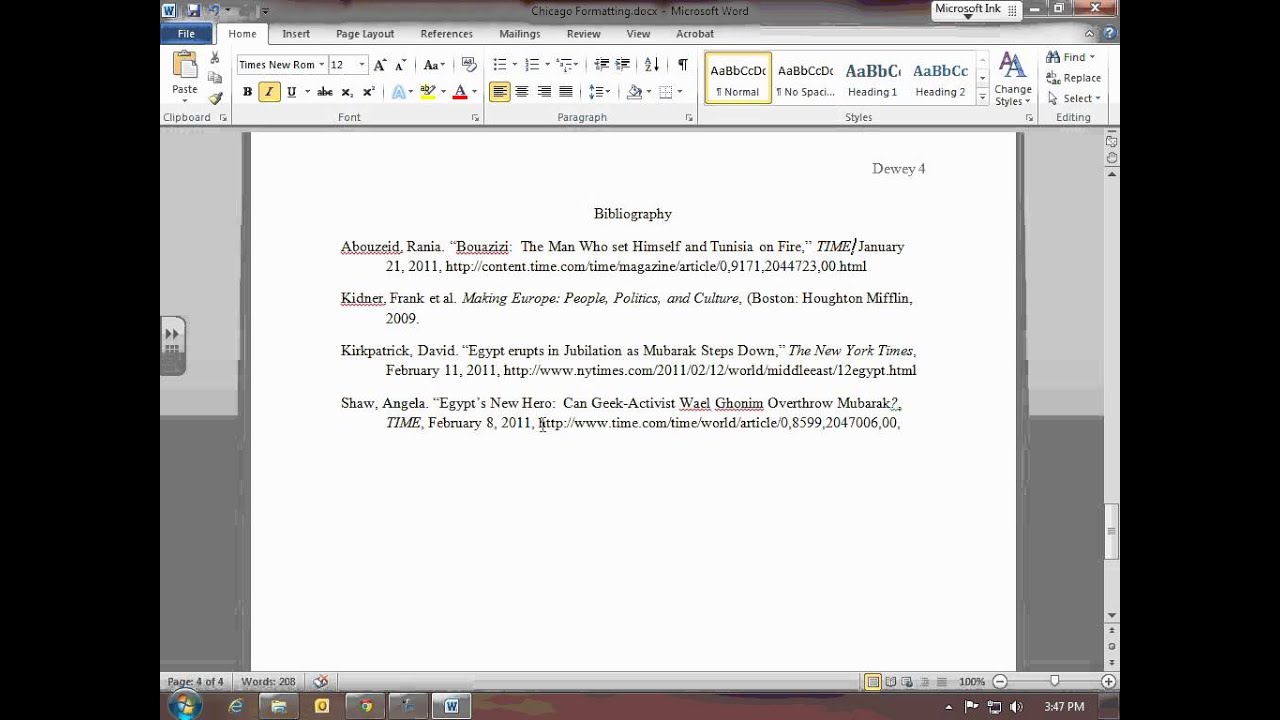Zoom out with the minus button
1280x720 pixels.
(1001, 682)
